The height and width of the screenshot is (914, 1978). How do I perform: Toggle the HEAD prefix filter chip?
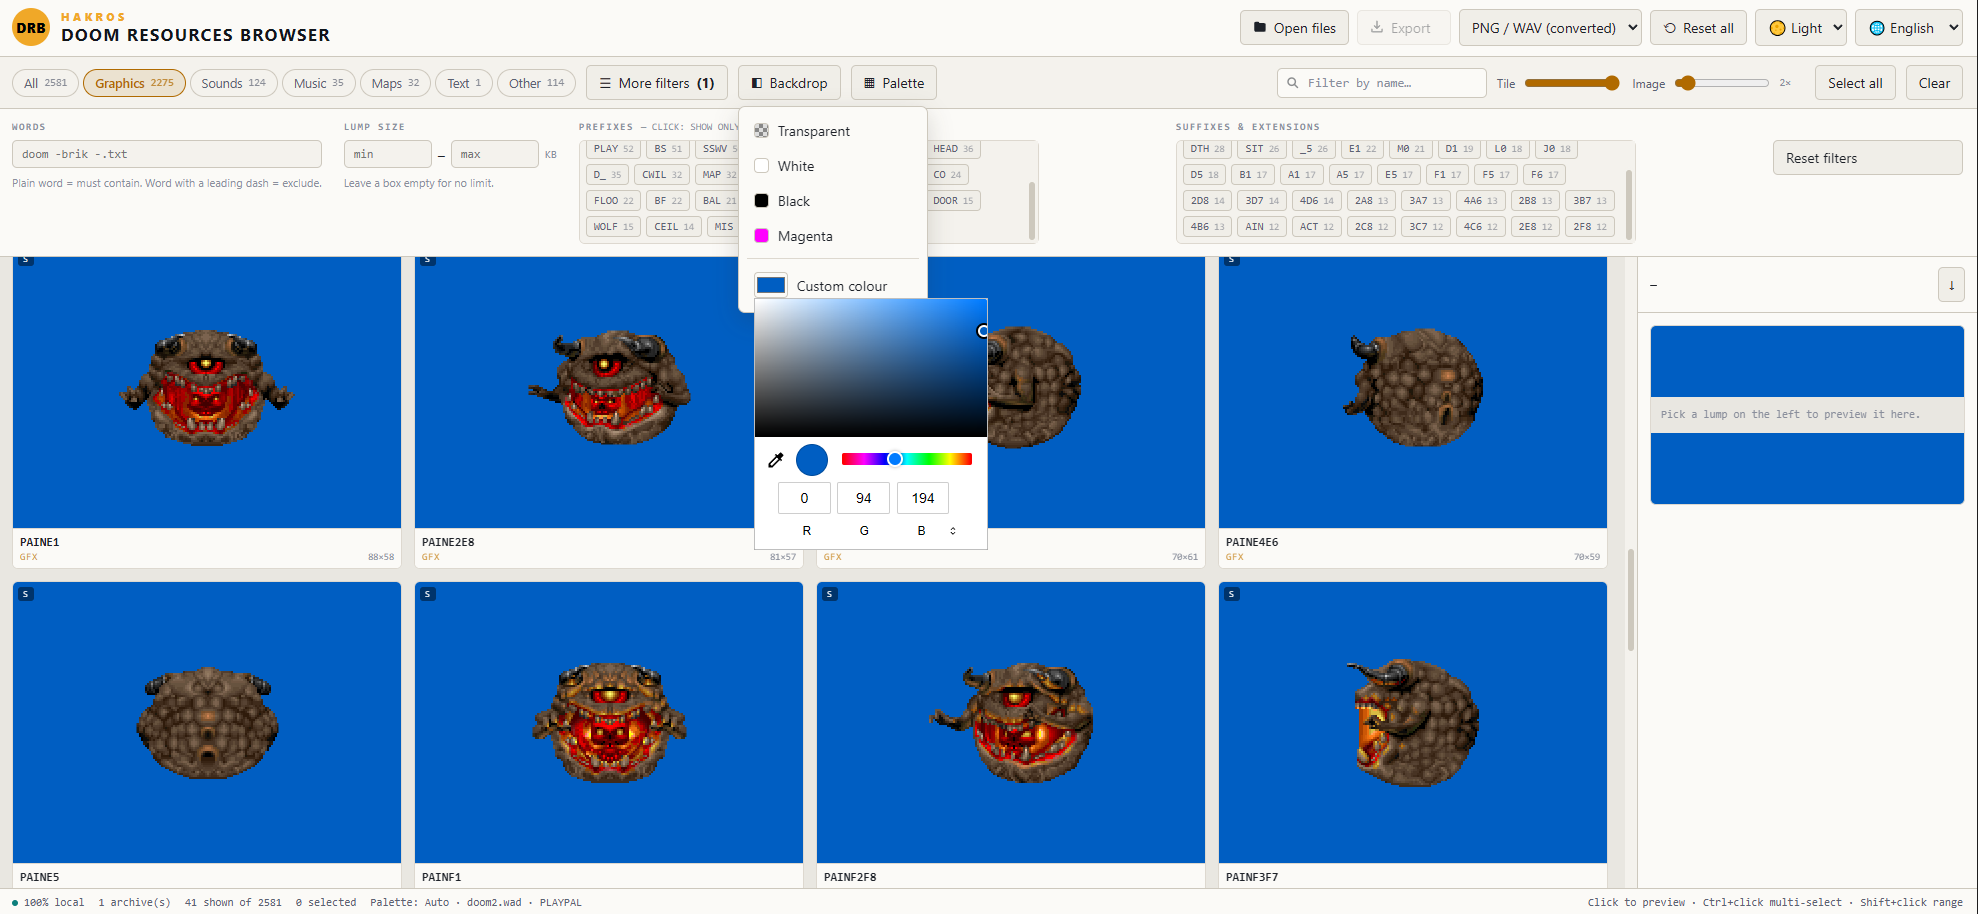953,149
